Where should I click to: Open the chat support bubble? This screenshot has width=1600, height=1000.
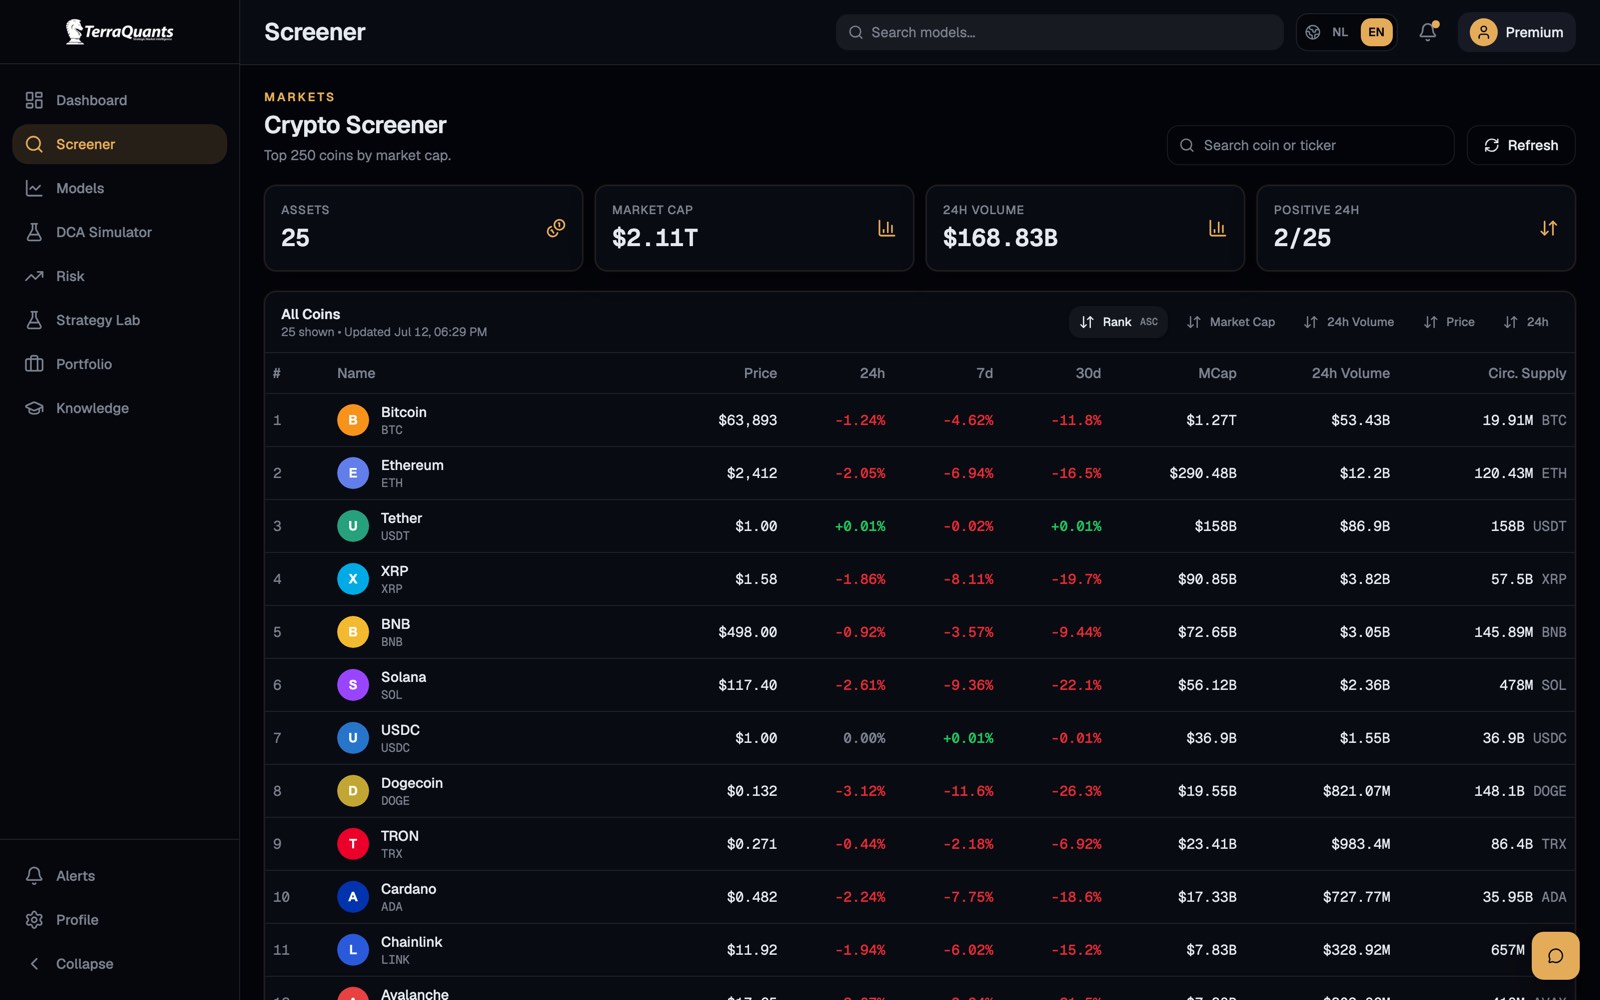[x=1556, y=956]
